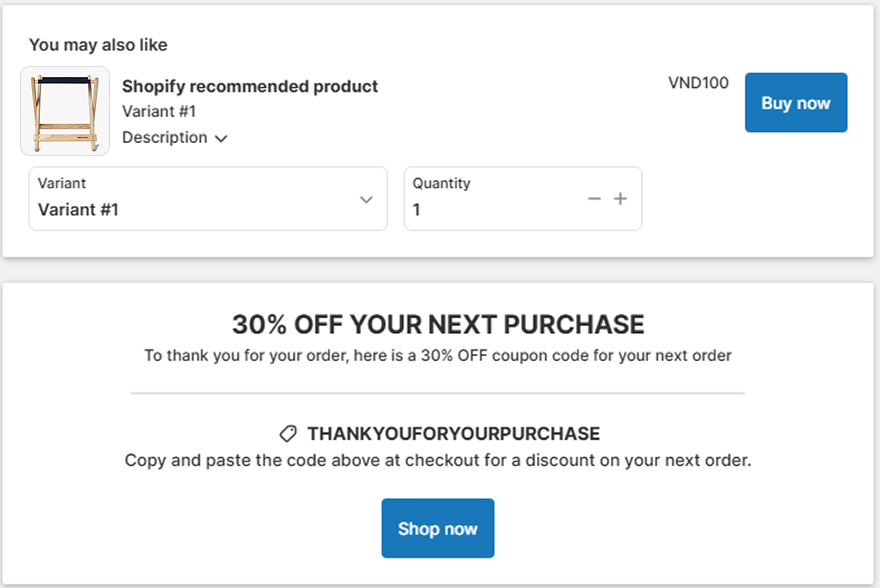Click the Variant dropdown chevron arrow
Viewport: 880px width, 588px height.
(366, 199)
